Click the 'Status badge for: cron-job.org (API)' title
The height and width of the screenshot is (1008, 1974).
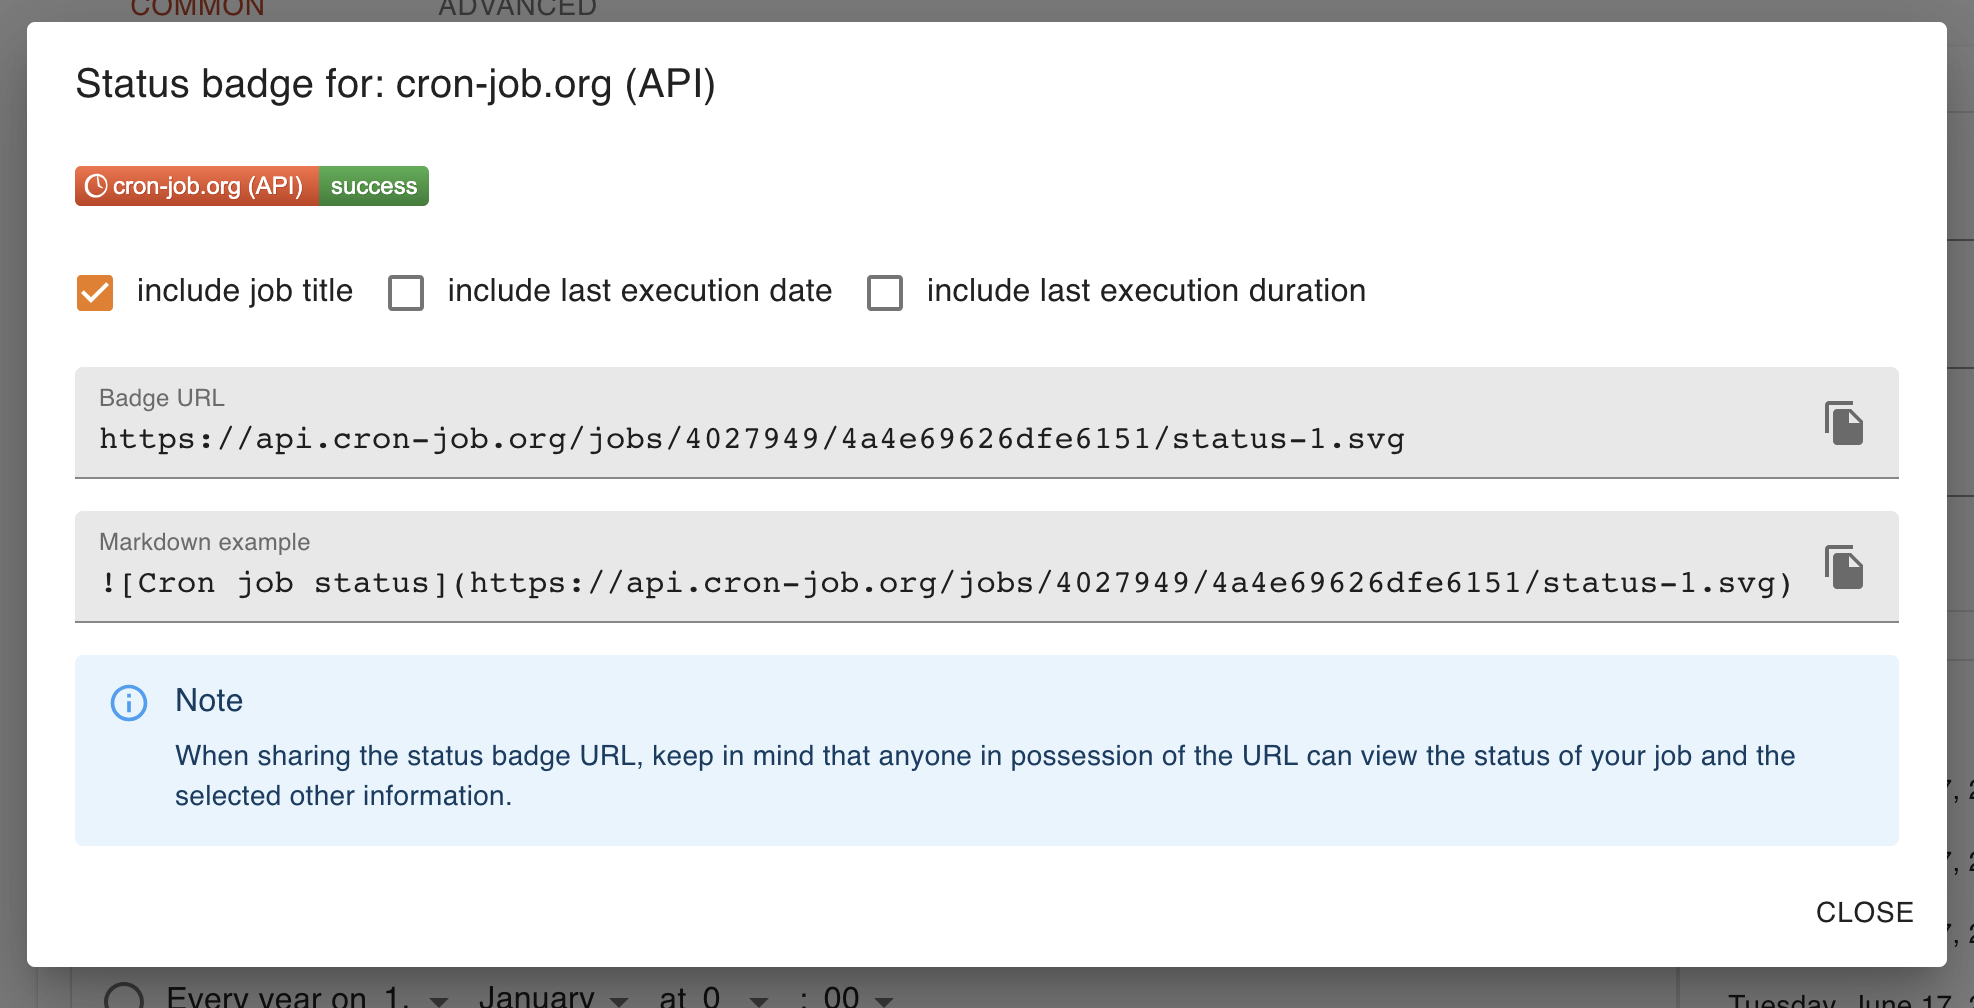tap(396, 84)
